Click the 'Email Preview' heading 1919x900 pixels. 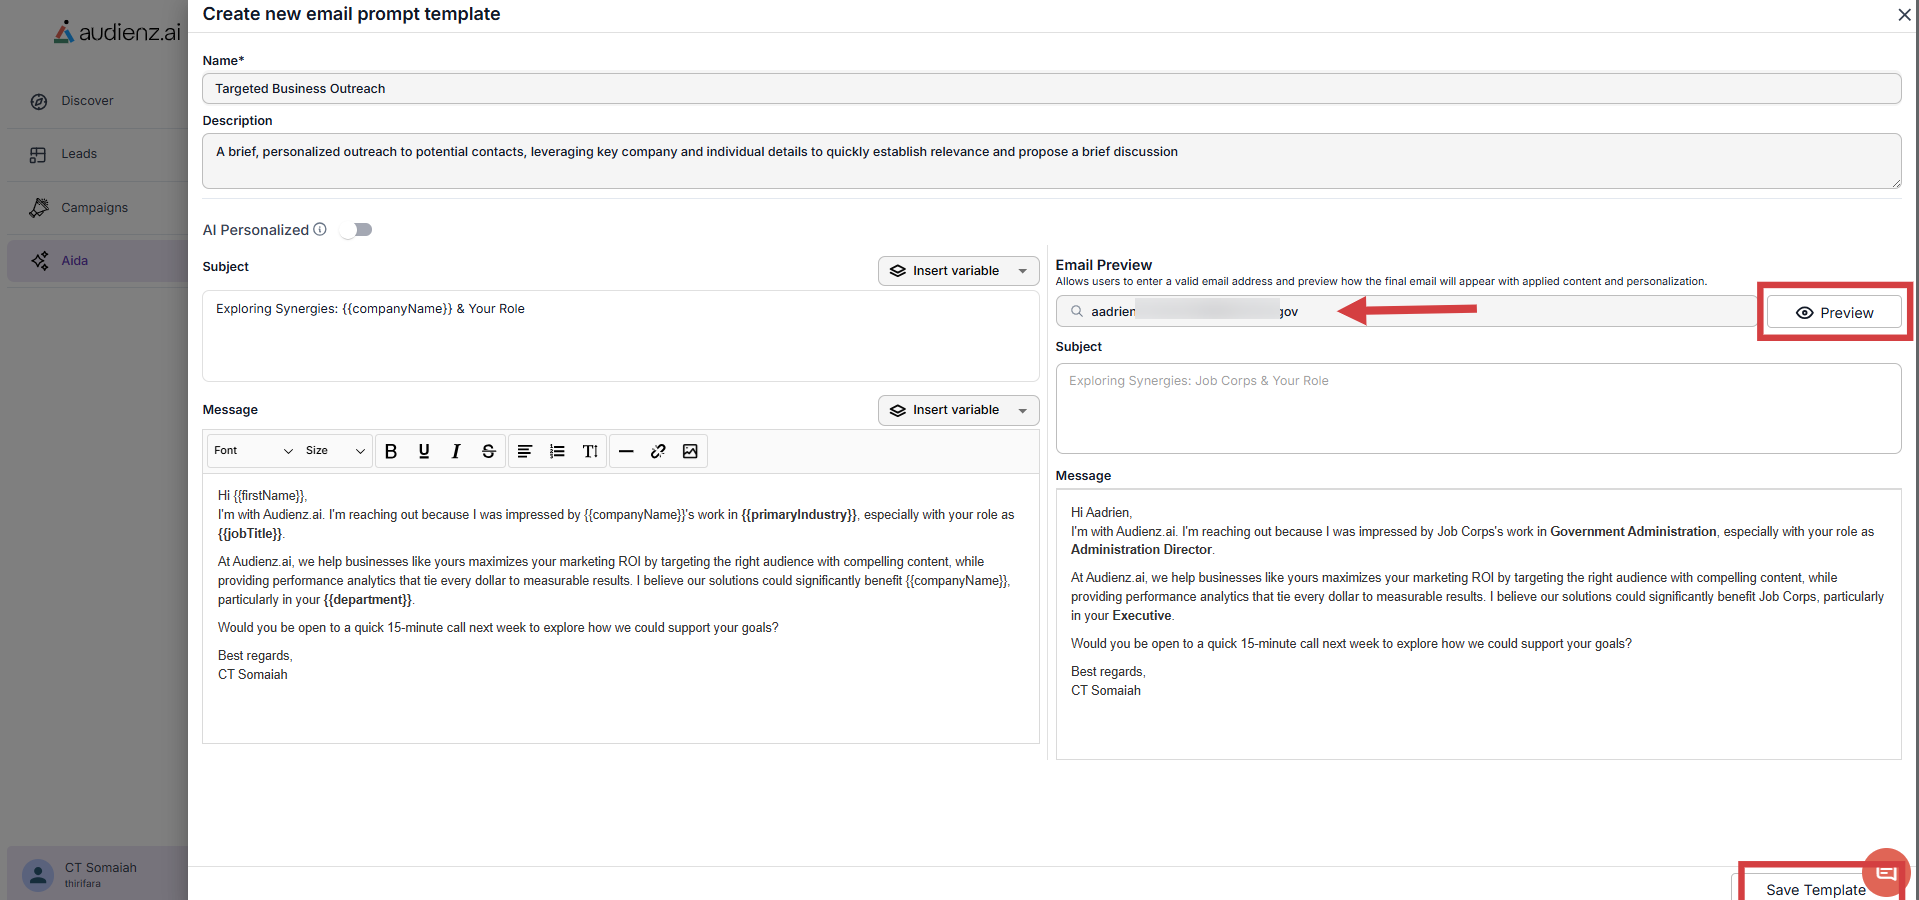click(1103, 265)
